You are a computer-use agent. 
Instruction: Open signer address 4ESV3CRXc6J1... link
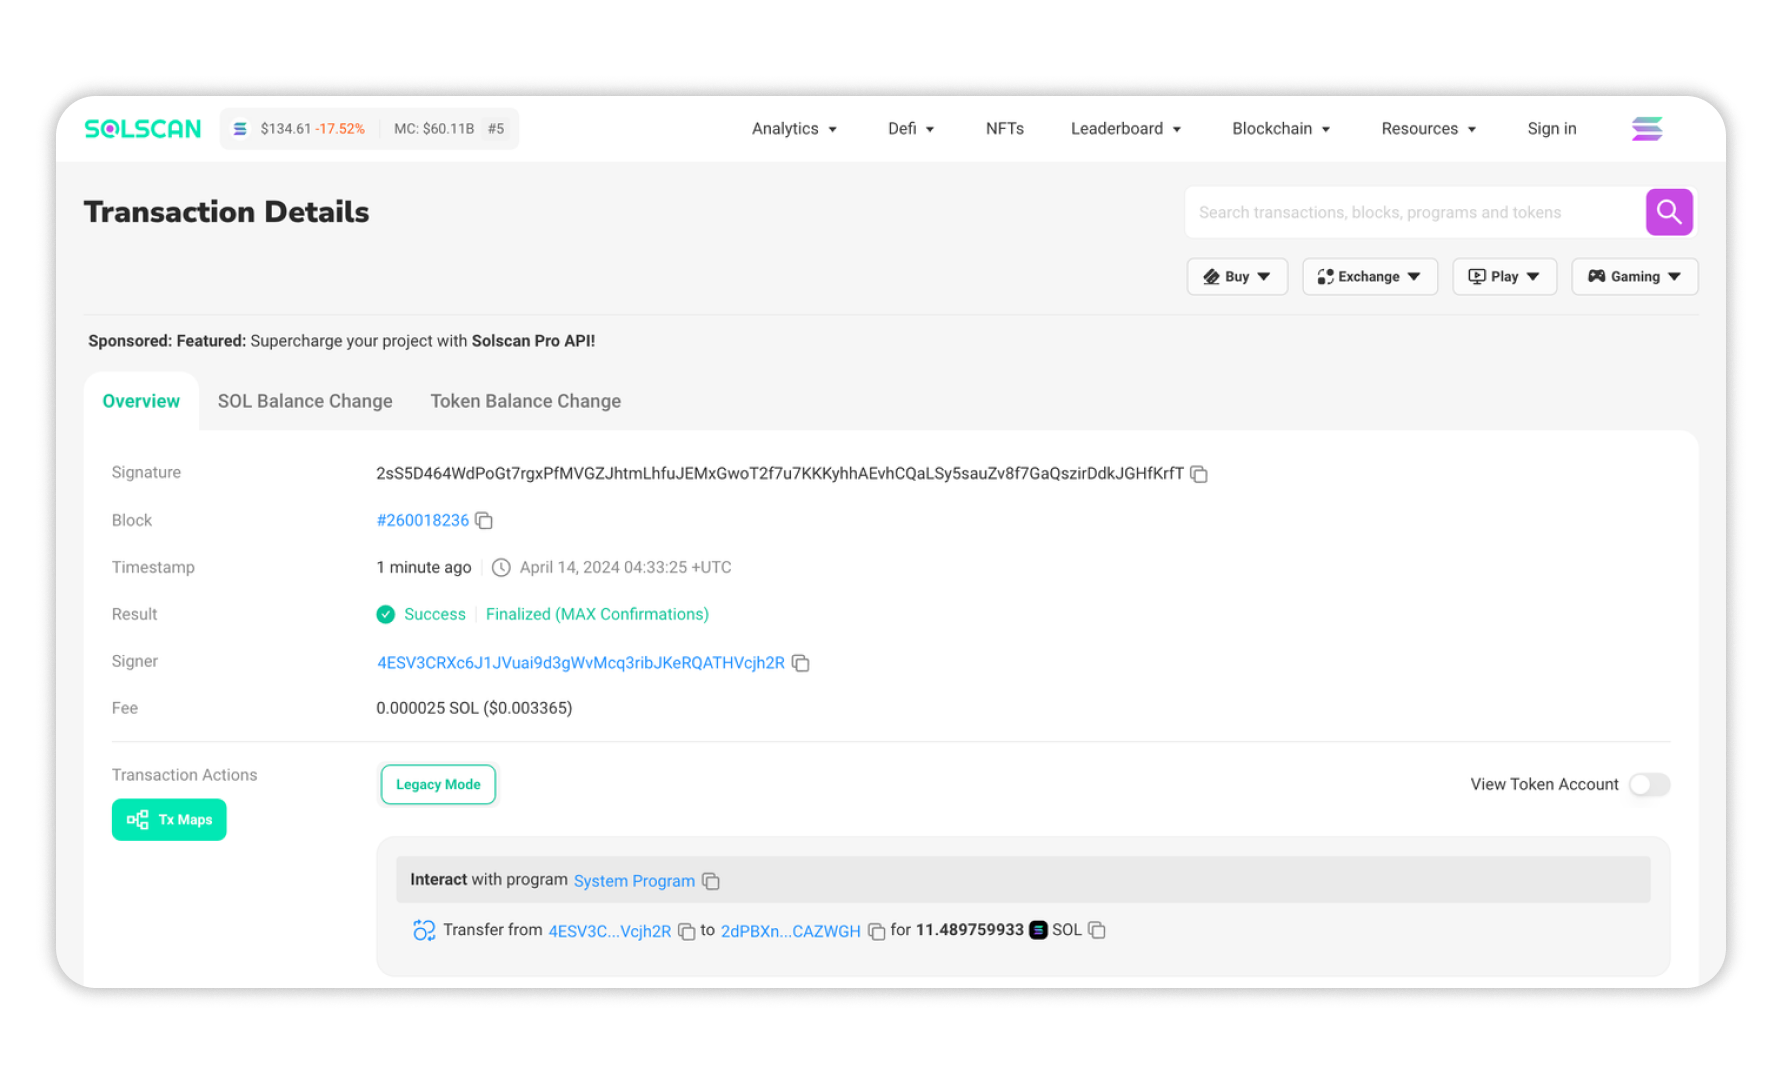point(581,663)
